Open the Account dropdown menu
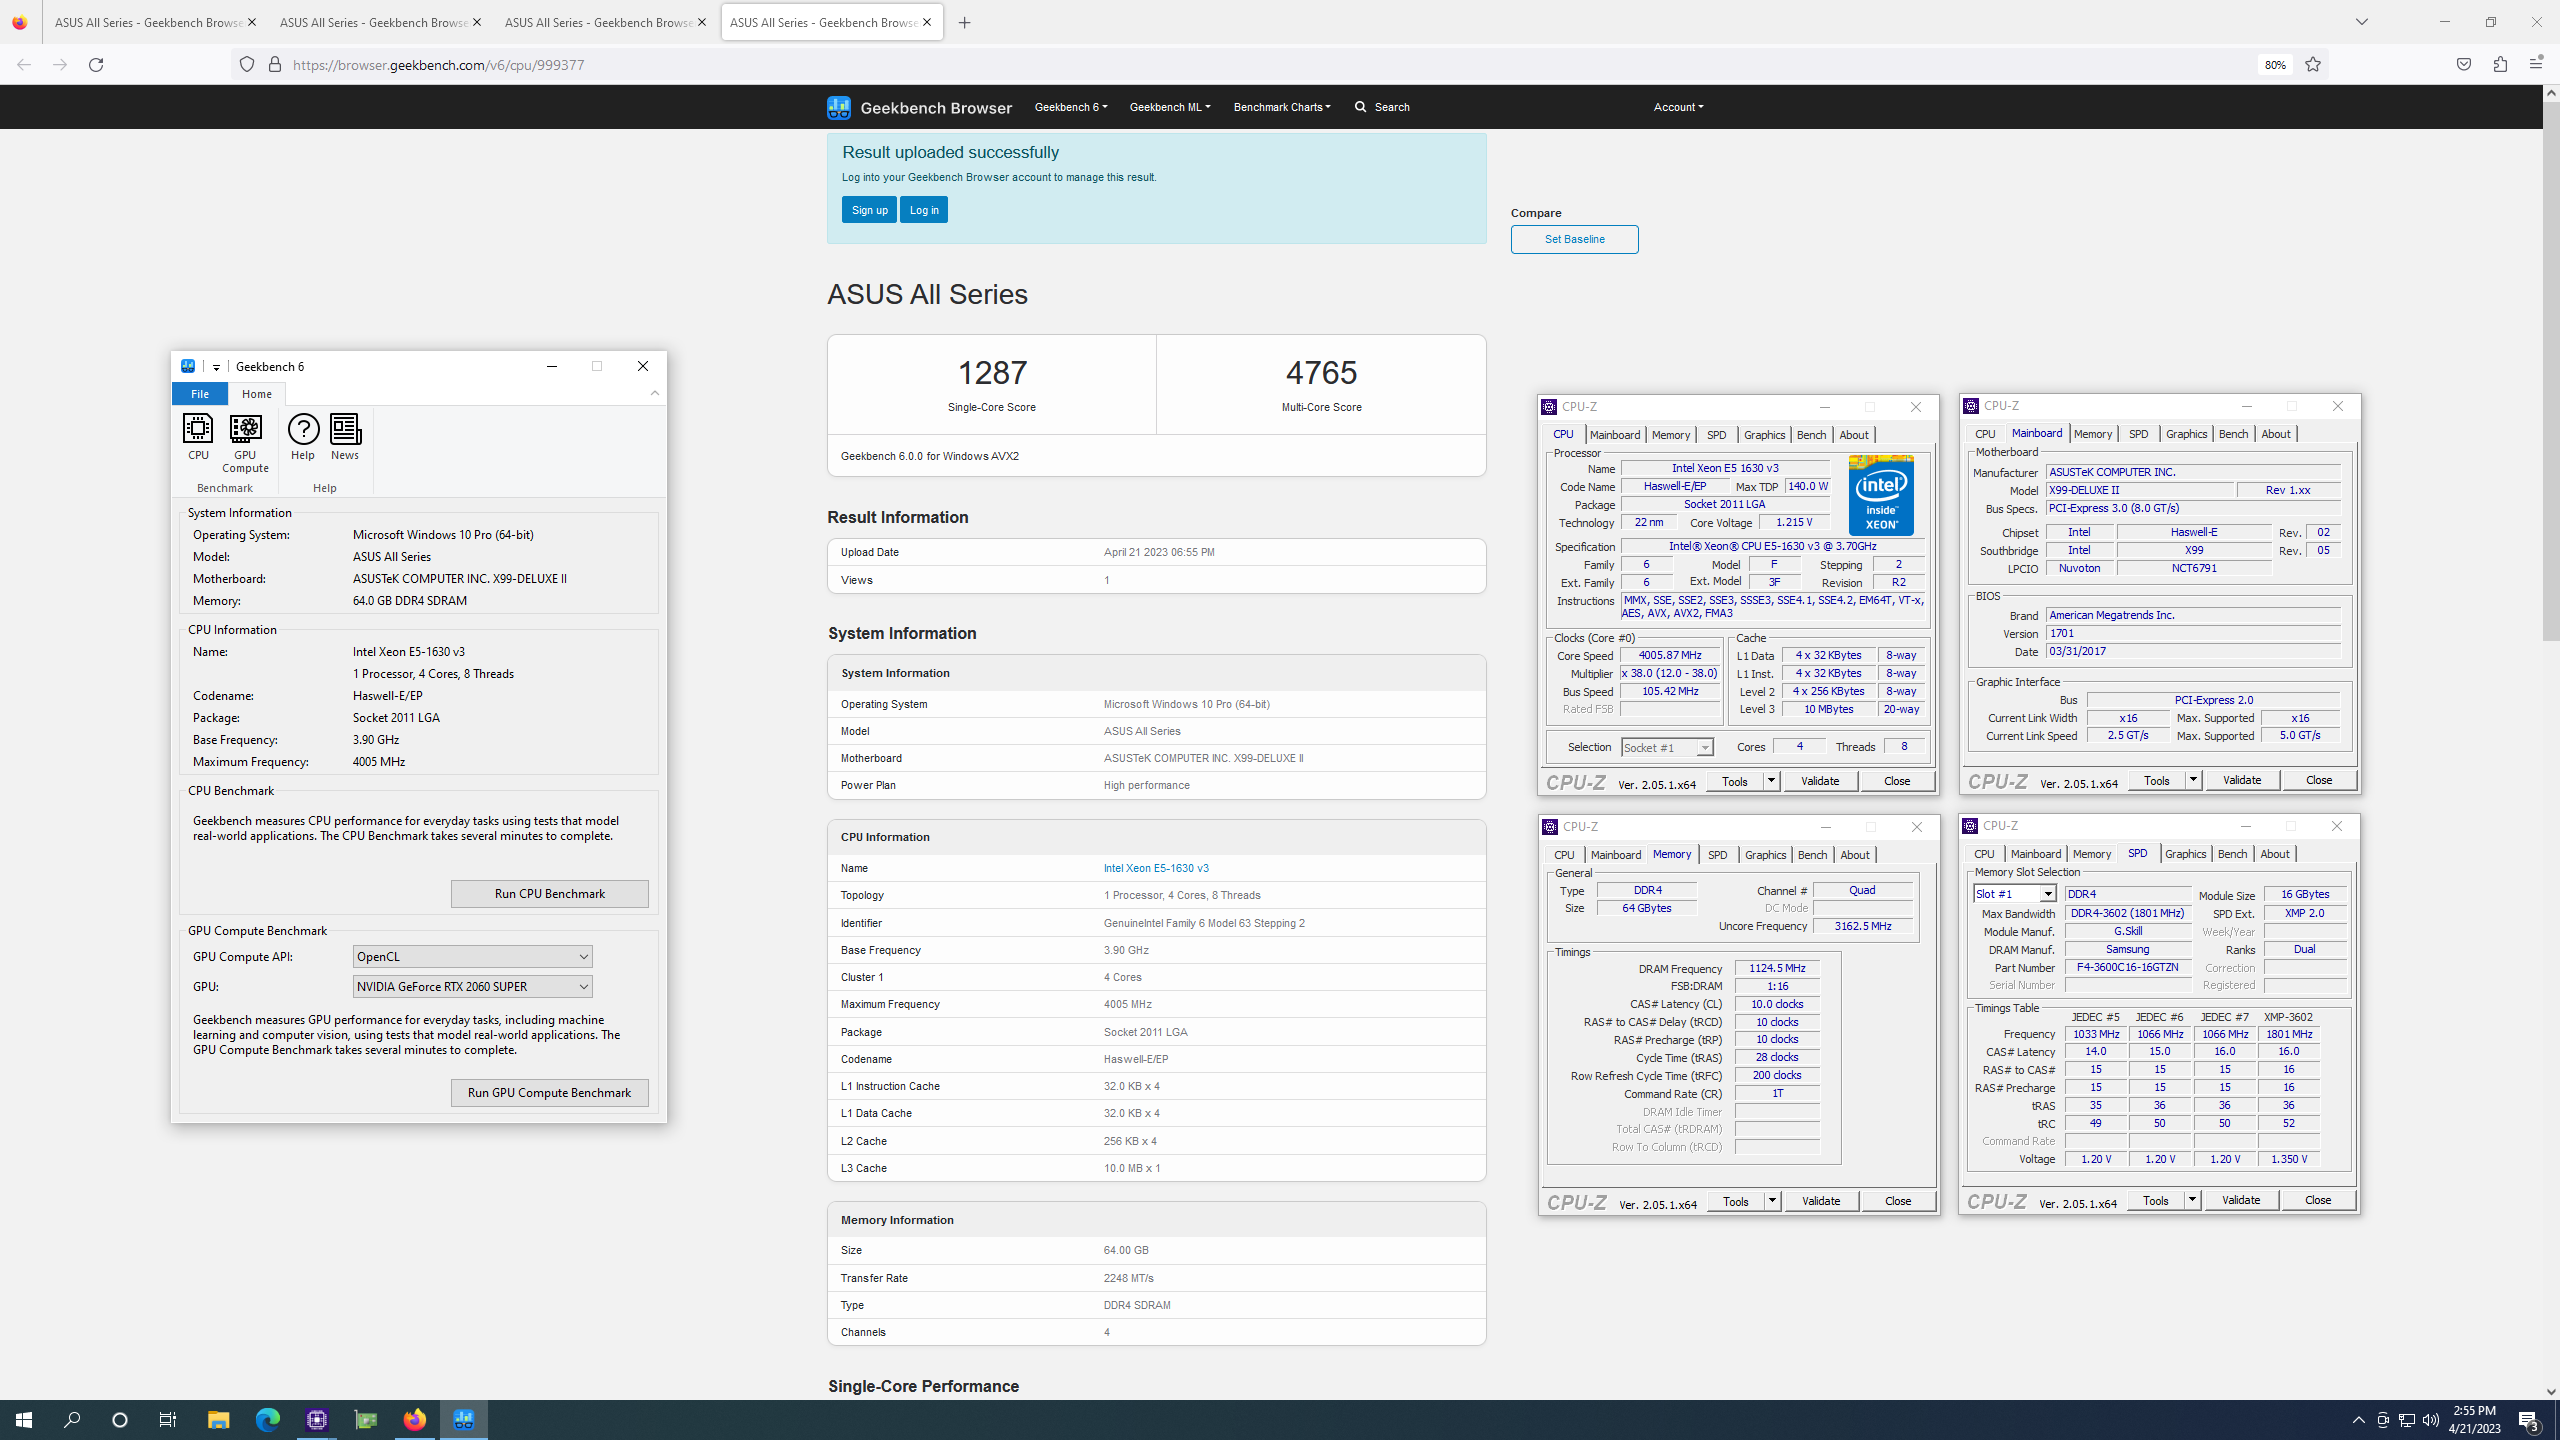The height and width of the screenshot is (1440, 2560). [1678, 107]
